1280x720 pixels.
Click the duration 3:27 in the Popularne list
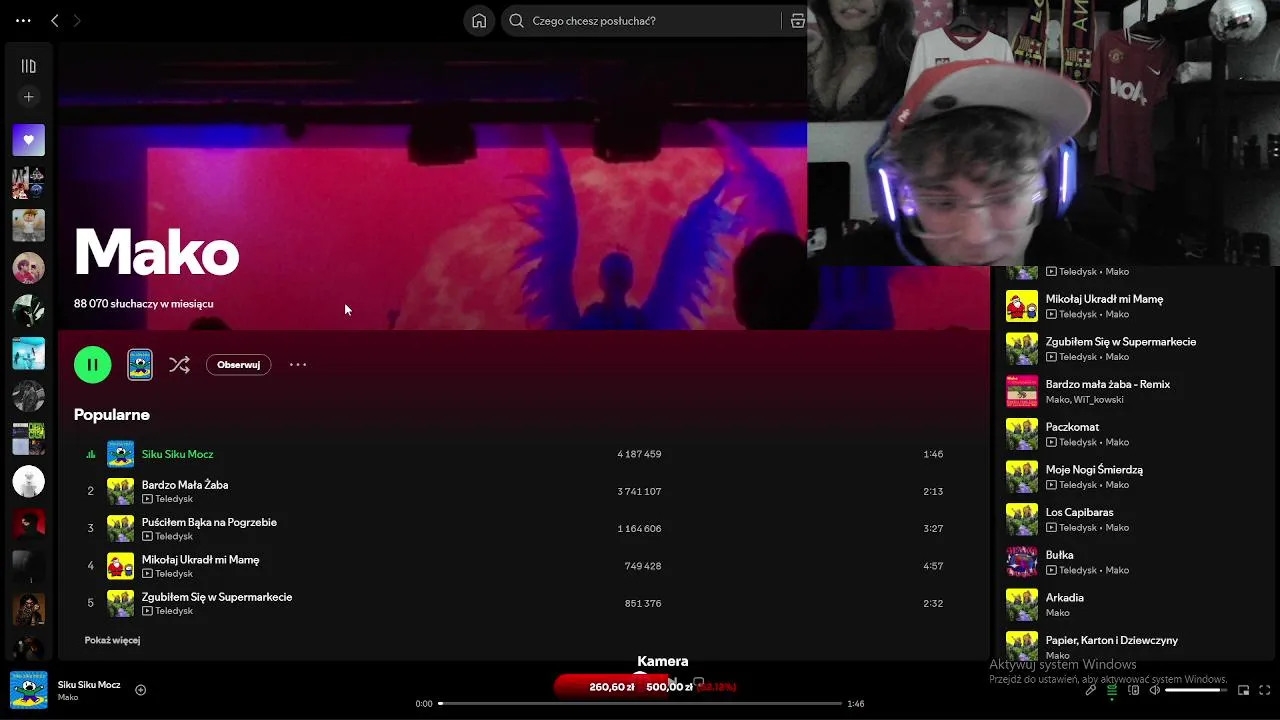[x=933, y=528]
